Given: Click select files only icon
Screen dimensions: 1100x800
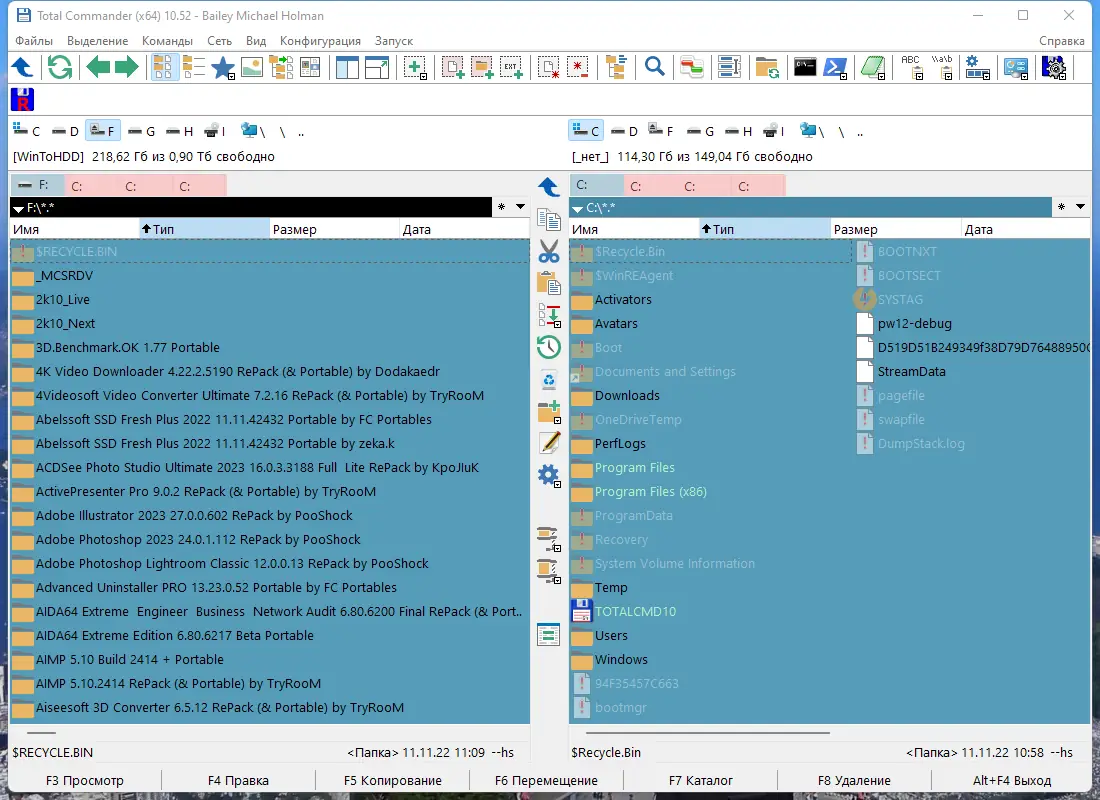Looking at the screenshot, I should click(x=452, y=68).
